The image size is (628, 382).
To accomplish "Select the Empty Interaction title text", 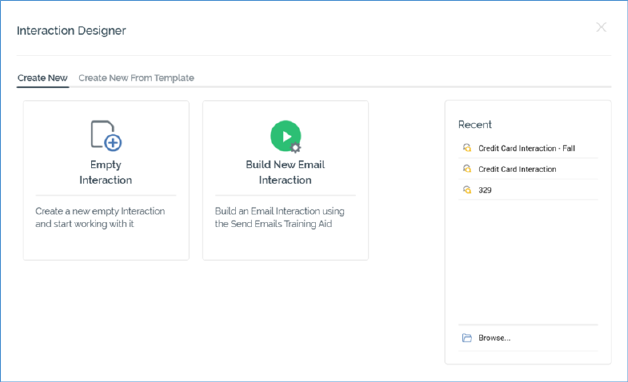I will click(x=106, y=172).
